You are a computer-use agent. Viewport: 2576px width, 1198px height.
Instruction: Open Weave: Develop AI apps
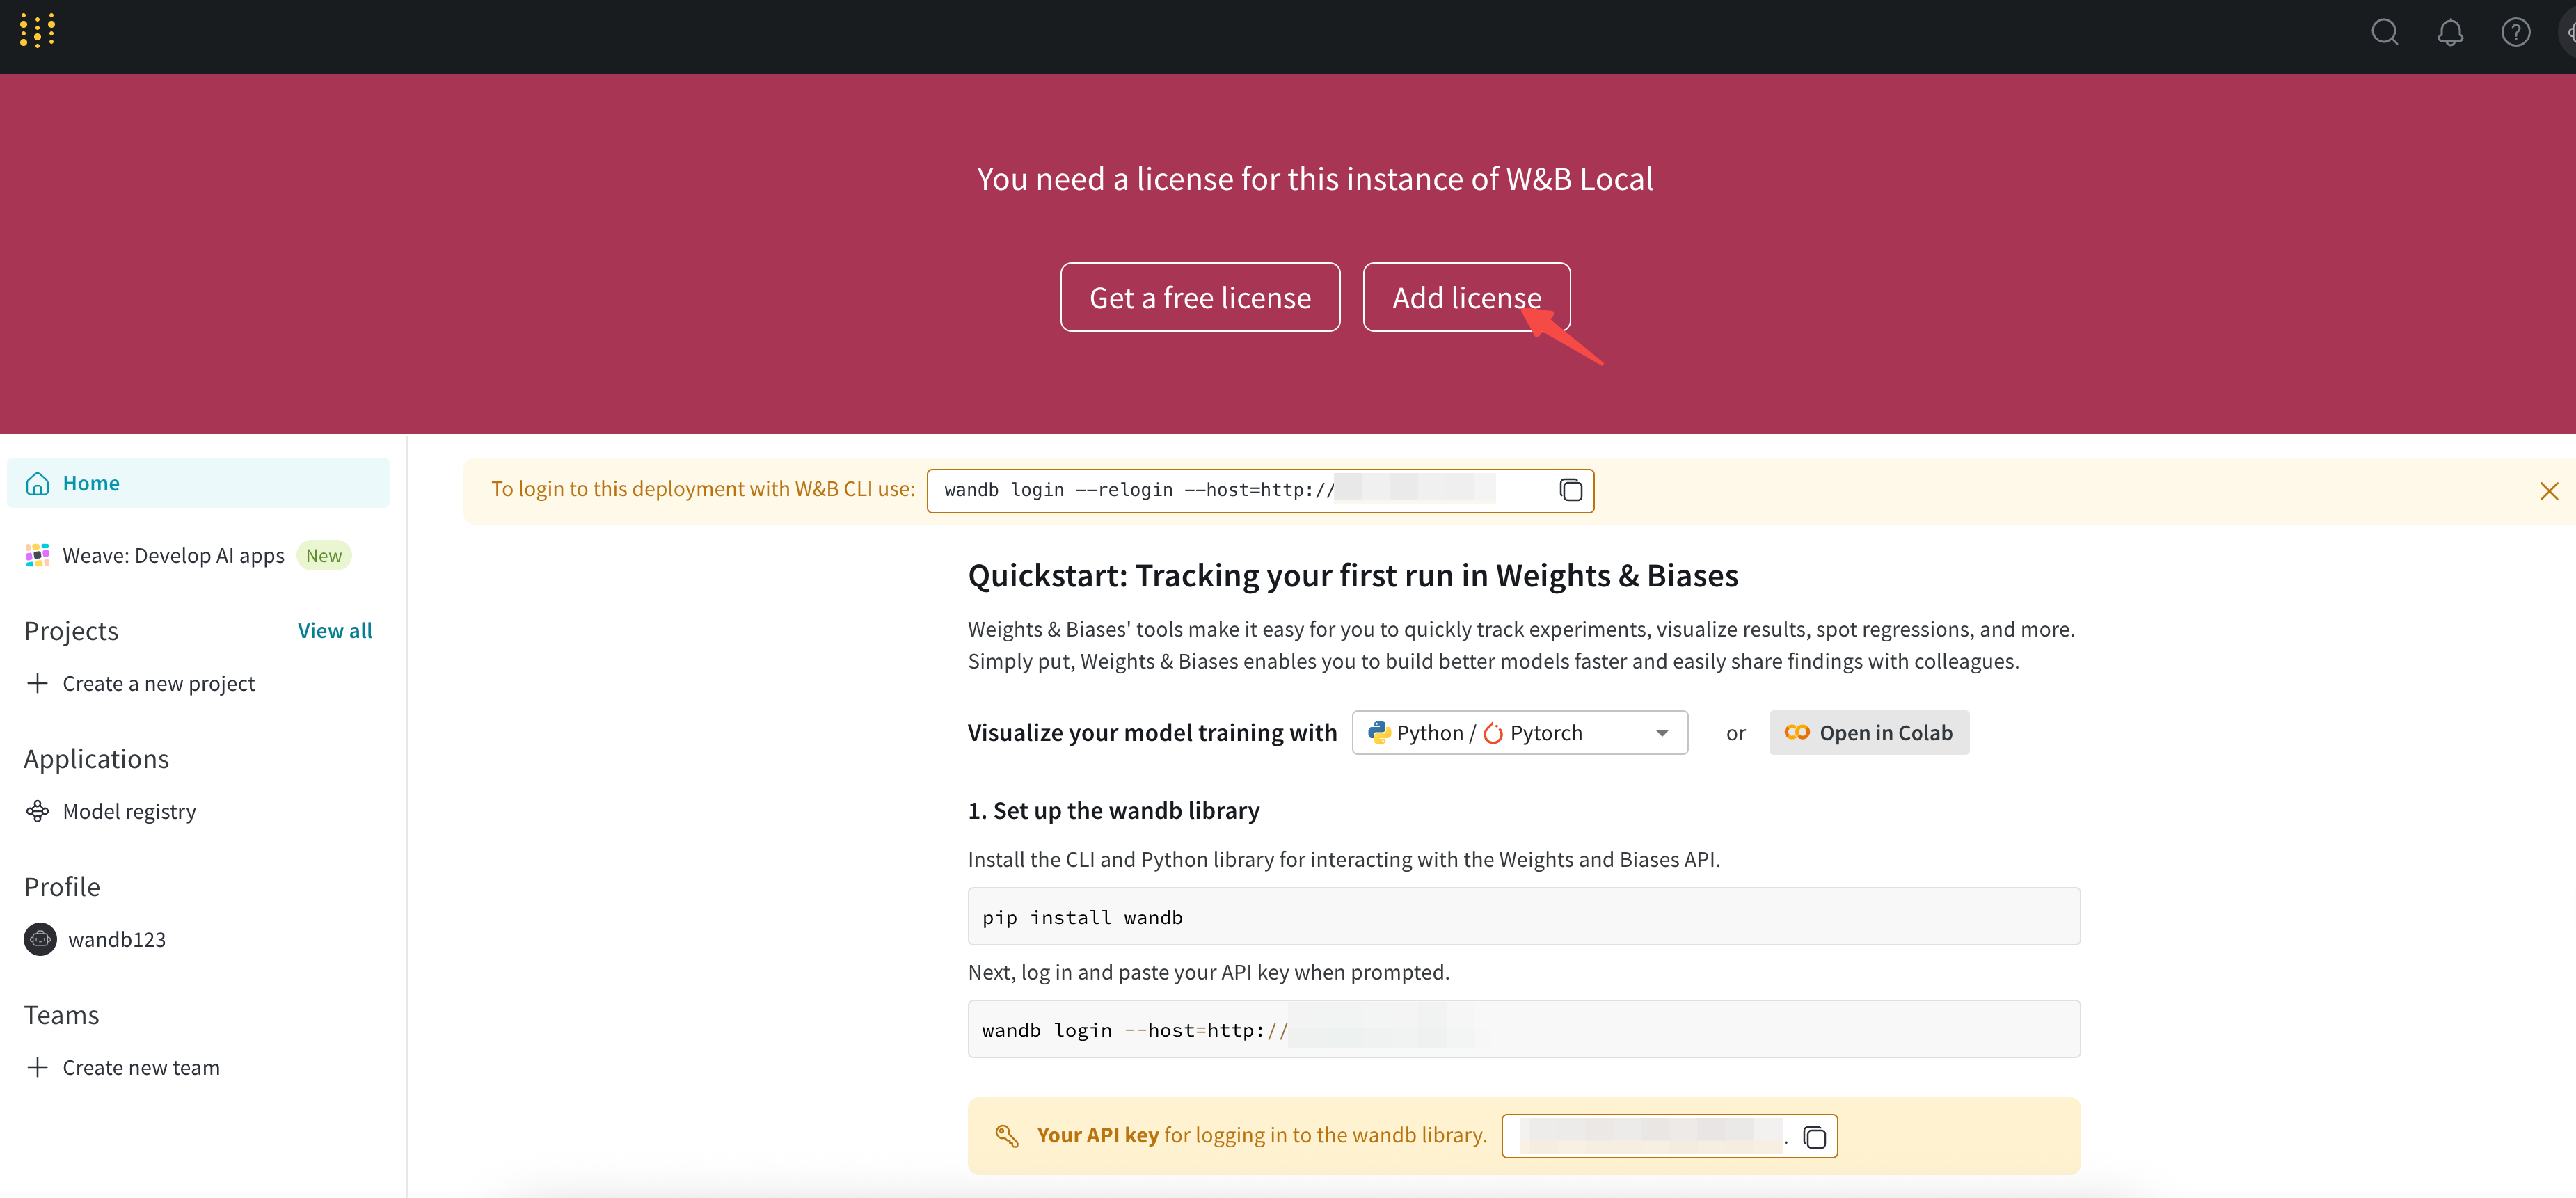[173, 556]
